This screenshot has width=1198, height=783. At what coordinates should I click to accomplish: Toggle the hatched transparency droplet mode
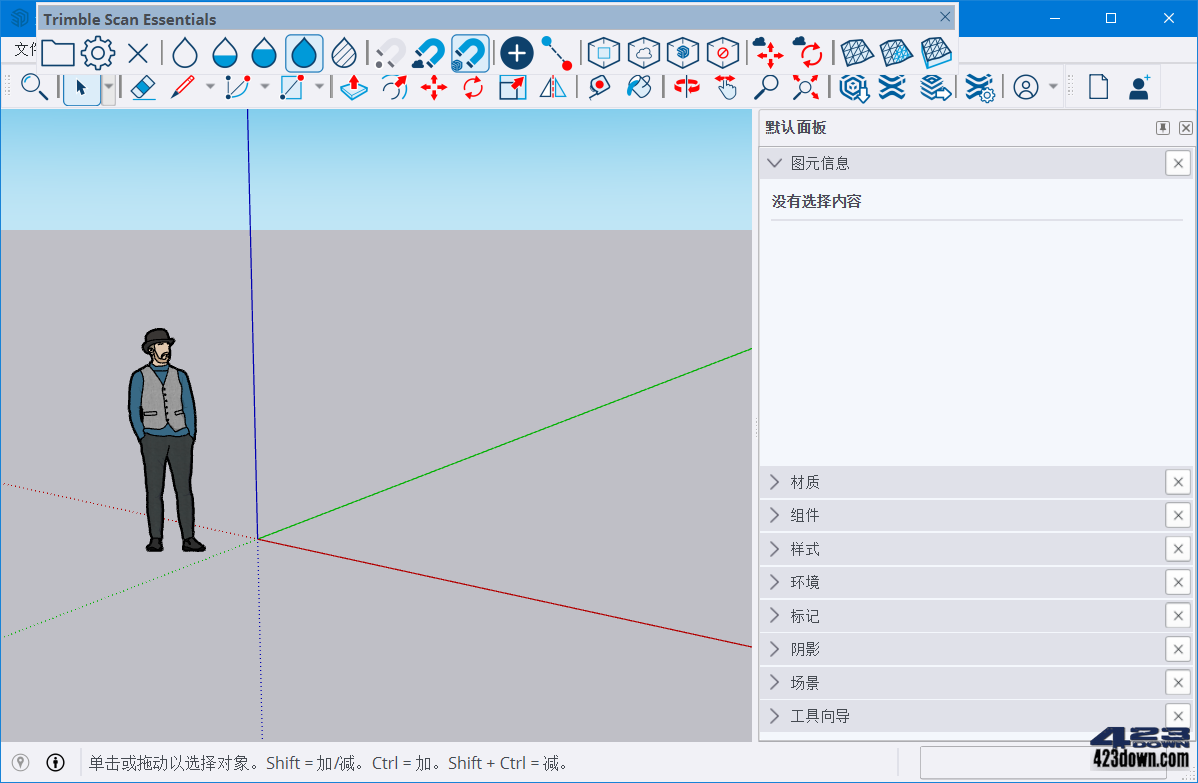[344, 52]
